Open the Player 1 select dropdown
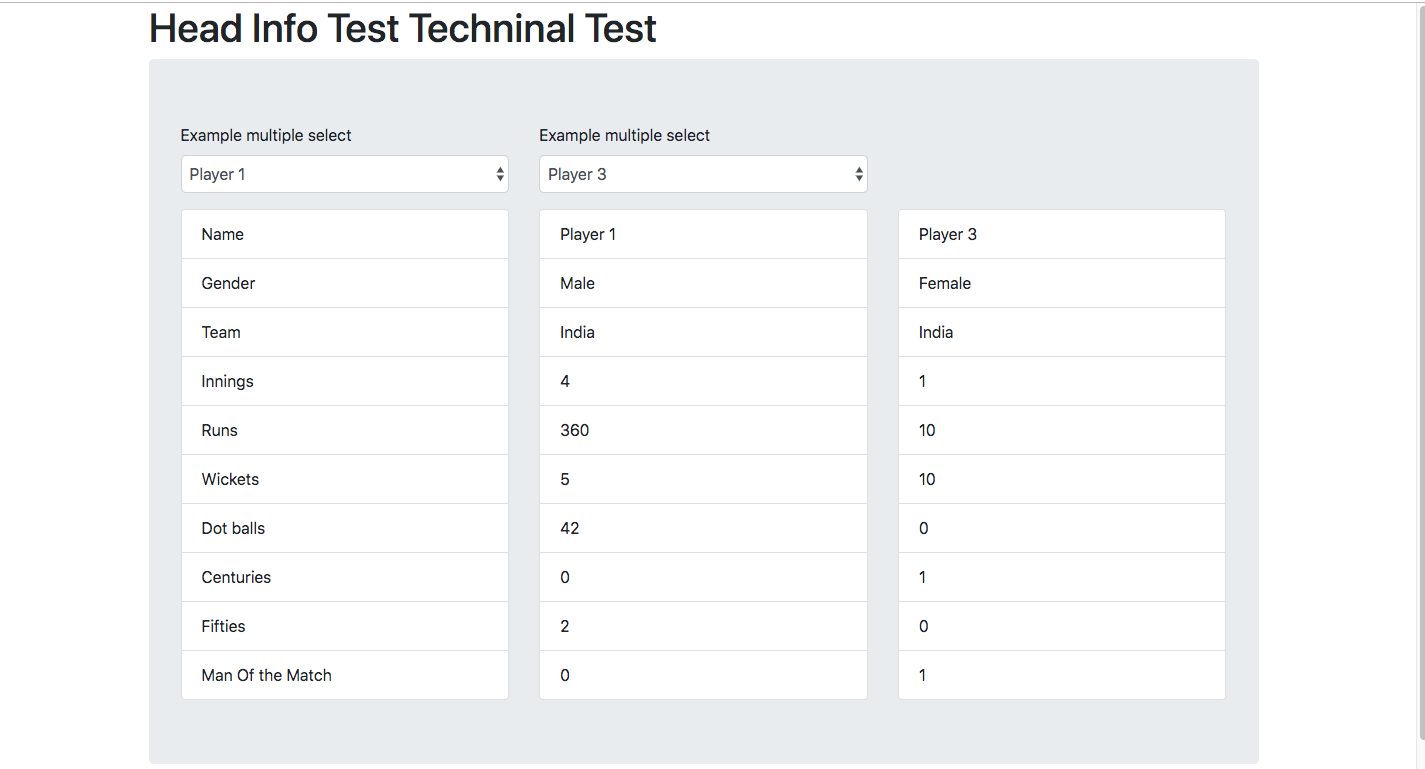The height and width of the screenshot is (769, 1425). pyautogui.click(x=344, y=174)
